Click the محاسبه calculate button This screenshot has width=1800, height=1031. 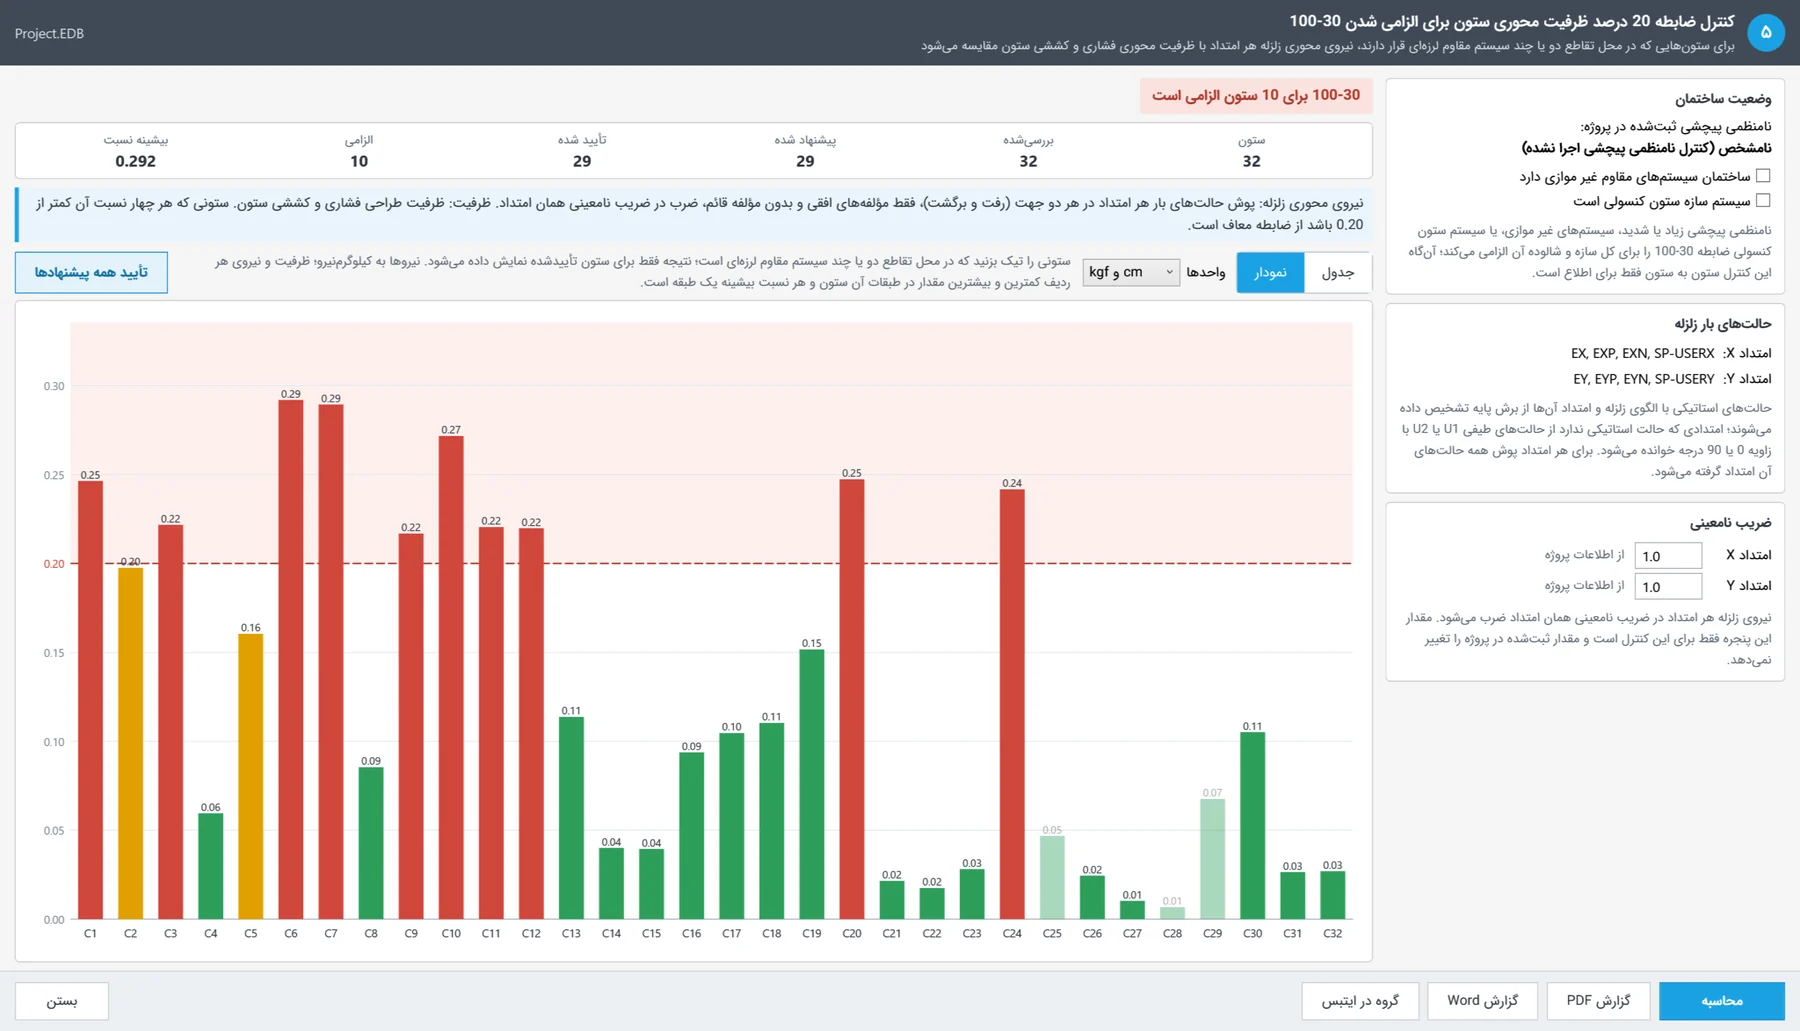1721,1000
